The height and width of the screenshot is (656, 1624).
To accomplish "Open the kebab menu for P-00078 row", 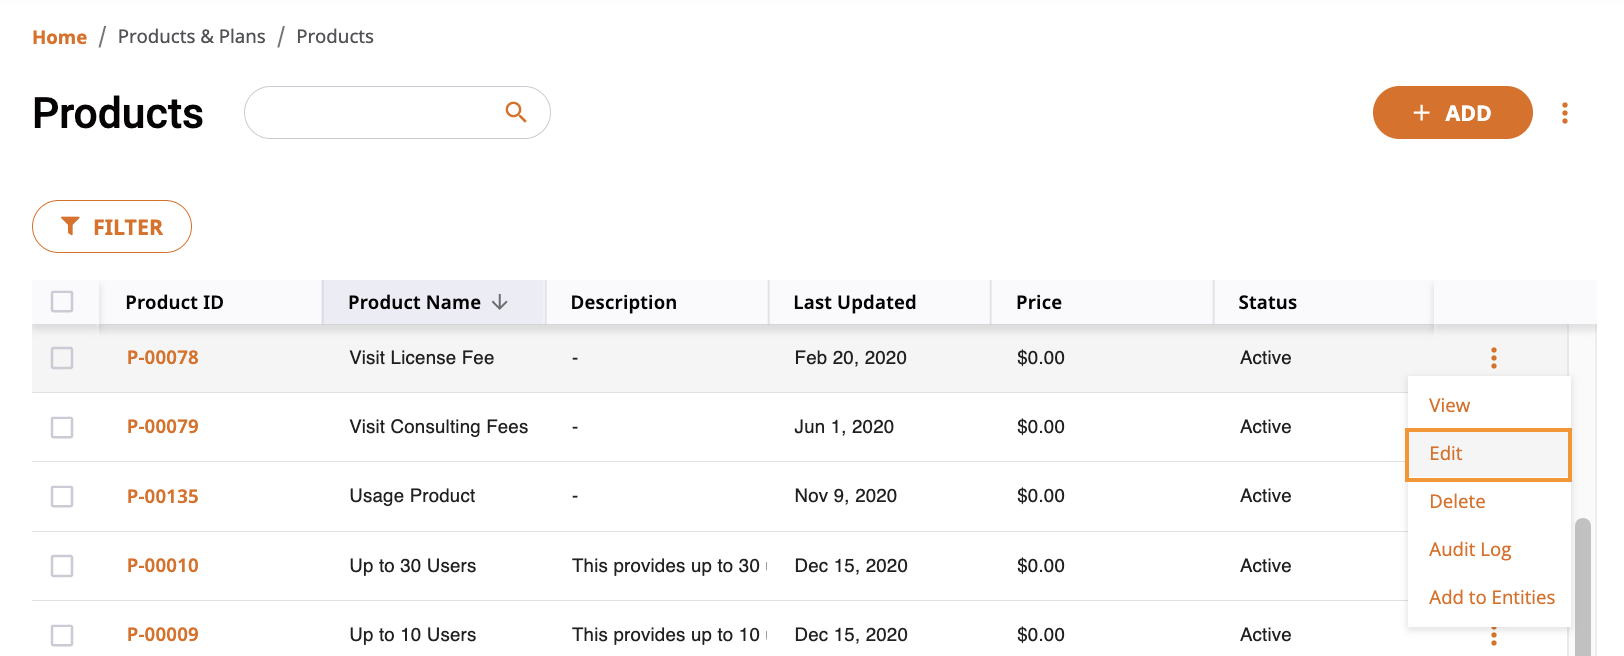I will 1493,357.
